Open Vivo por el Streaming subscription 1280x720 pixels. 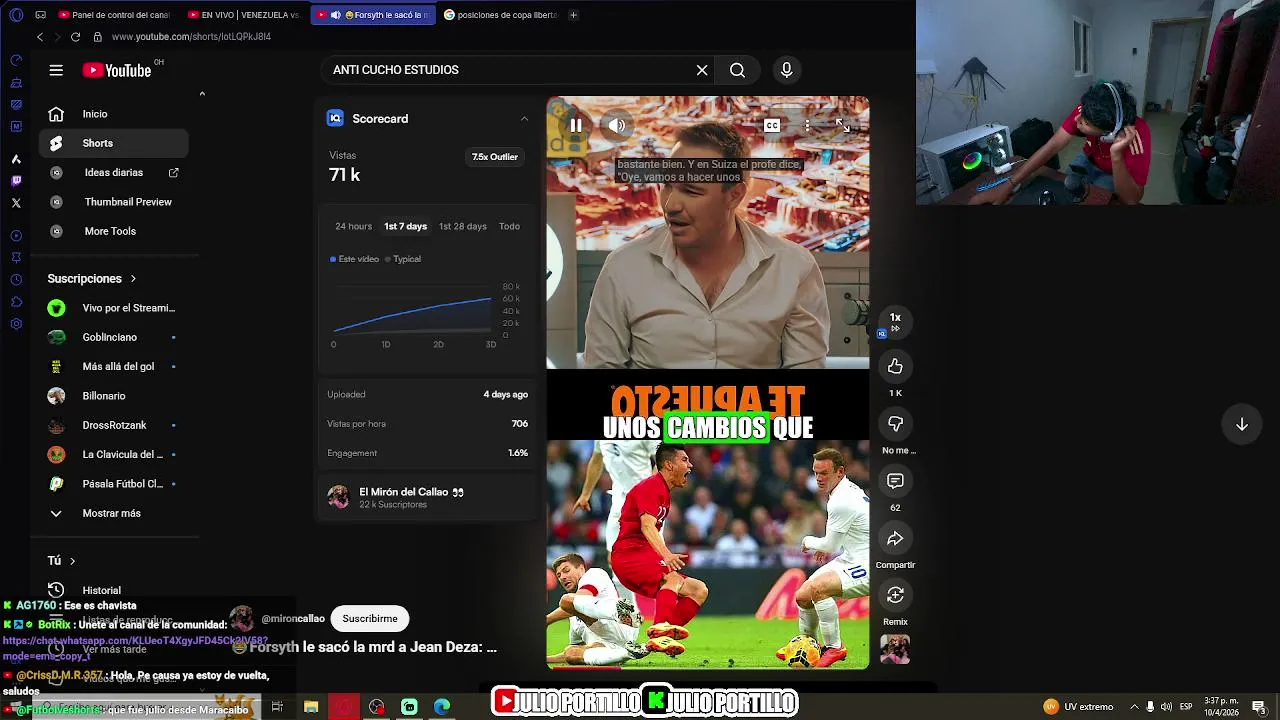pos(114,308)
